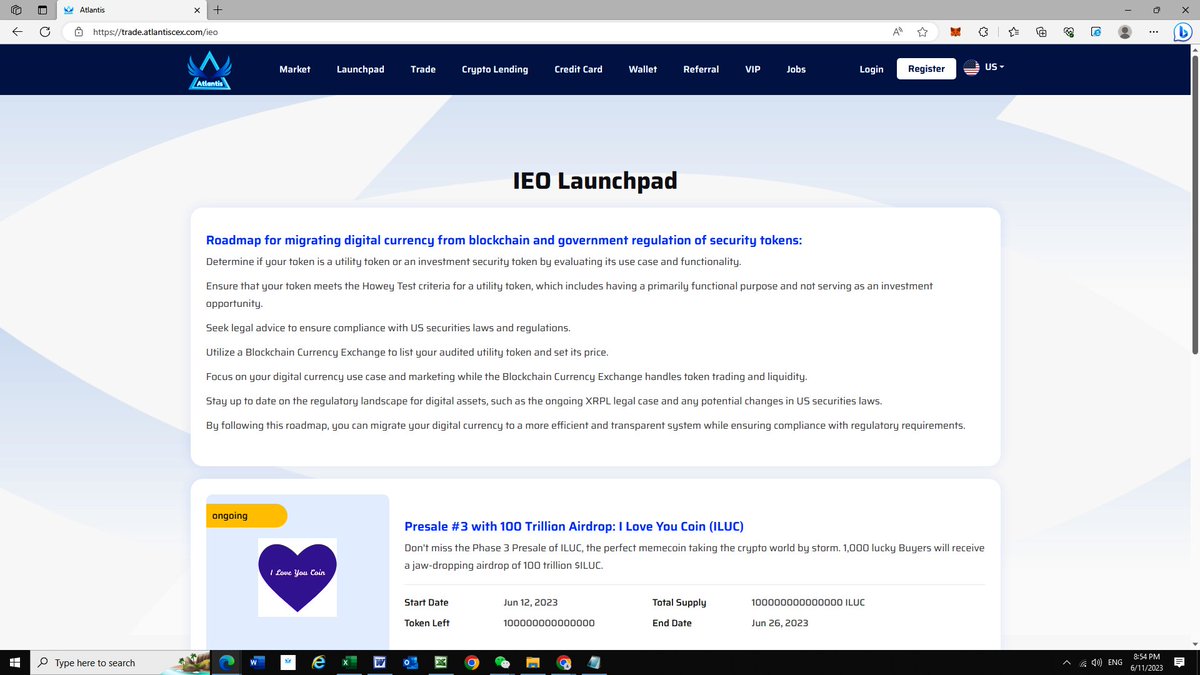Show hidden system tray icons
Screen dimensions: 1200x675
tap(1067, 662)
